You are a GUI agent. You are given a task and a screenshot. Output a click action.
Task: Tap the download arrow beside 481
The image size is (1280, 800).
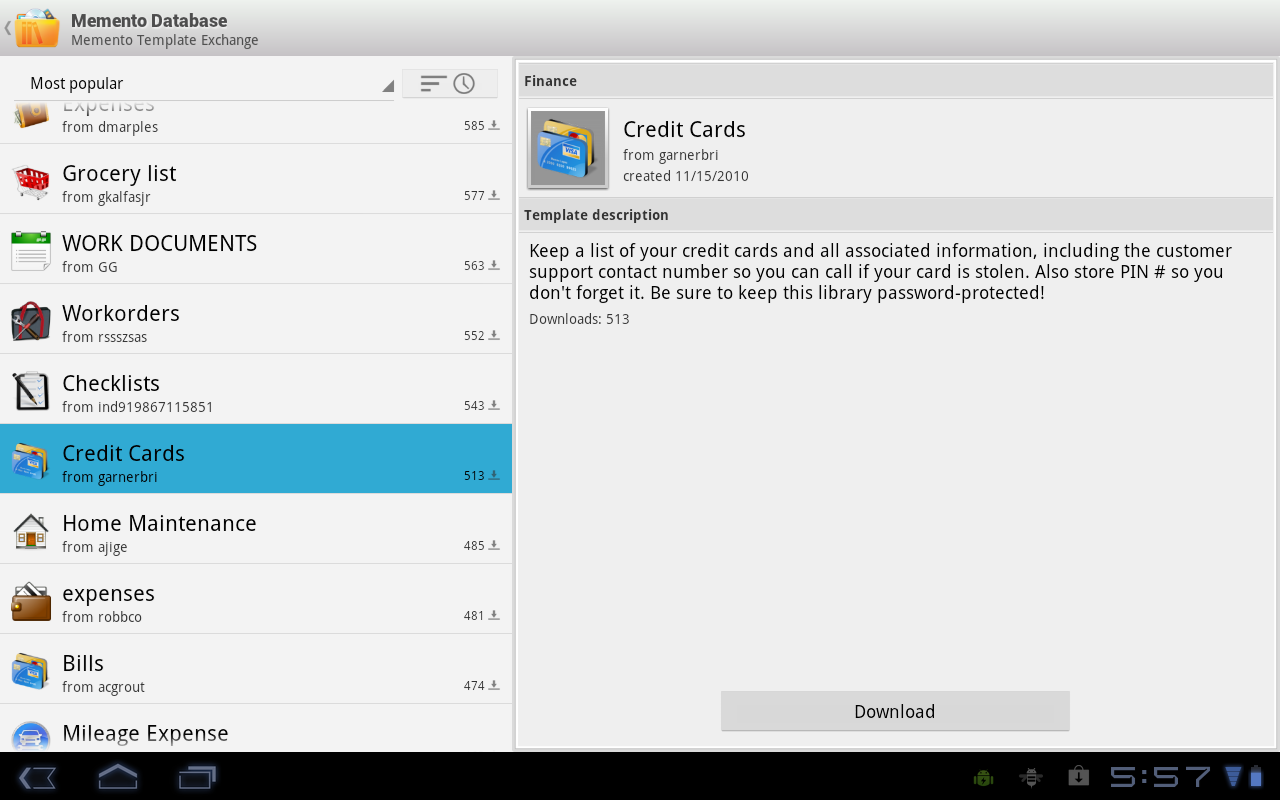point(494,616)
